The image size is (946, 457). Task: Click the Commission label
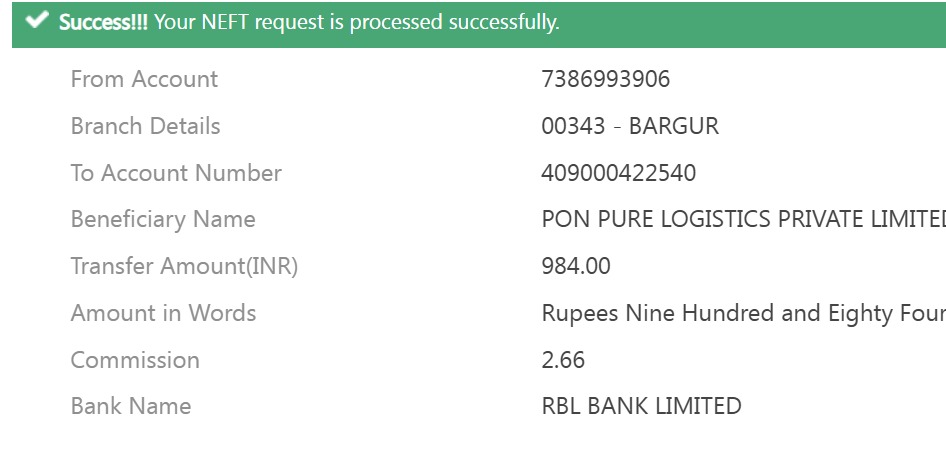pyautogui.click(x=135, y=360)
